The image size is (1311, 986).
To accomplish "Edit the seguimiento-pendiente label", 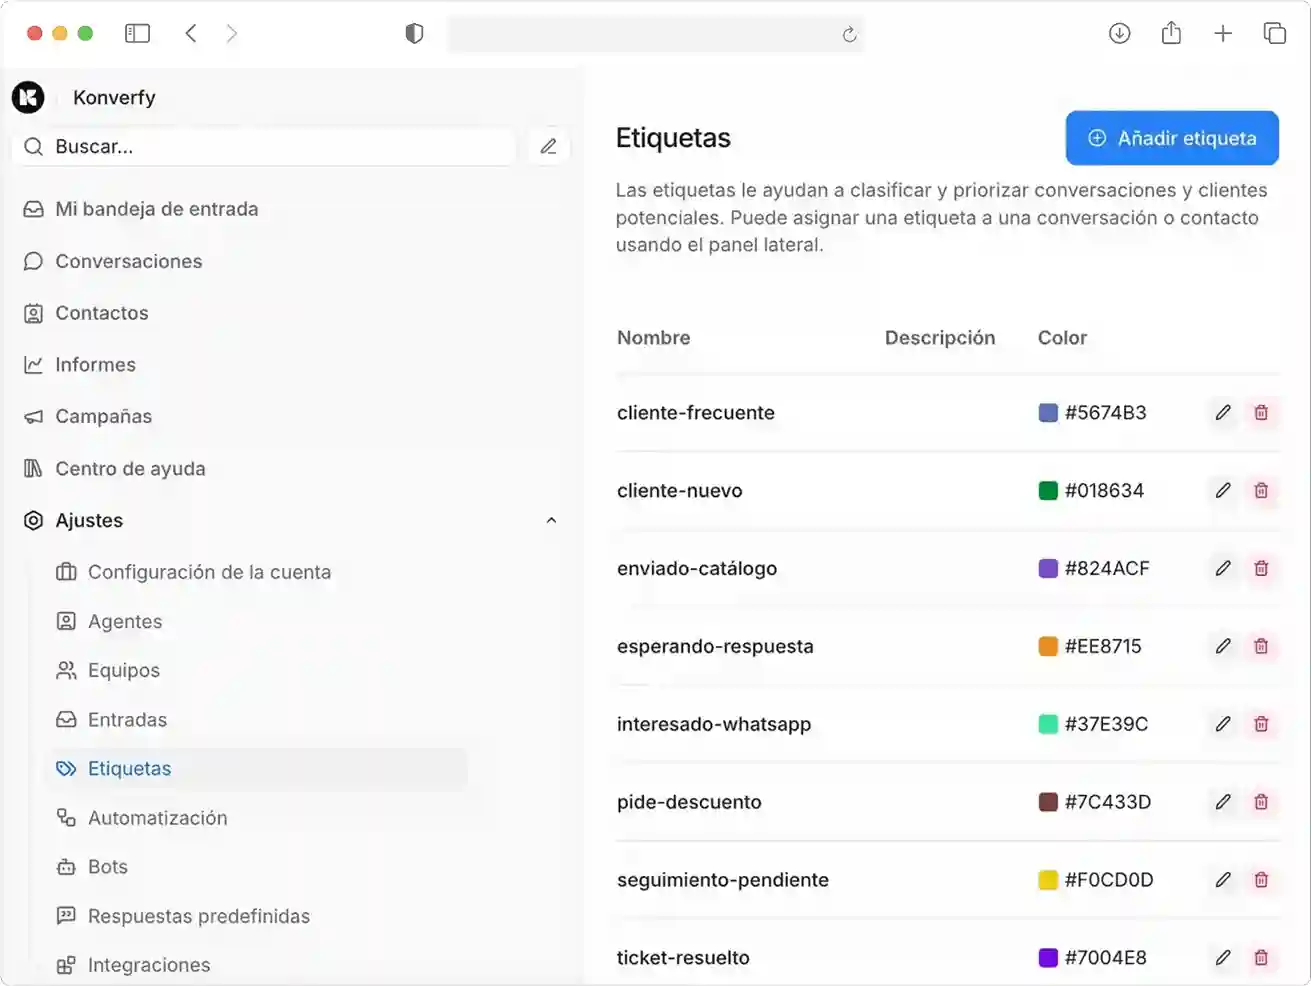I will [x=1223, y=880].
